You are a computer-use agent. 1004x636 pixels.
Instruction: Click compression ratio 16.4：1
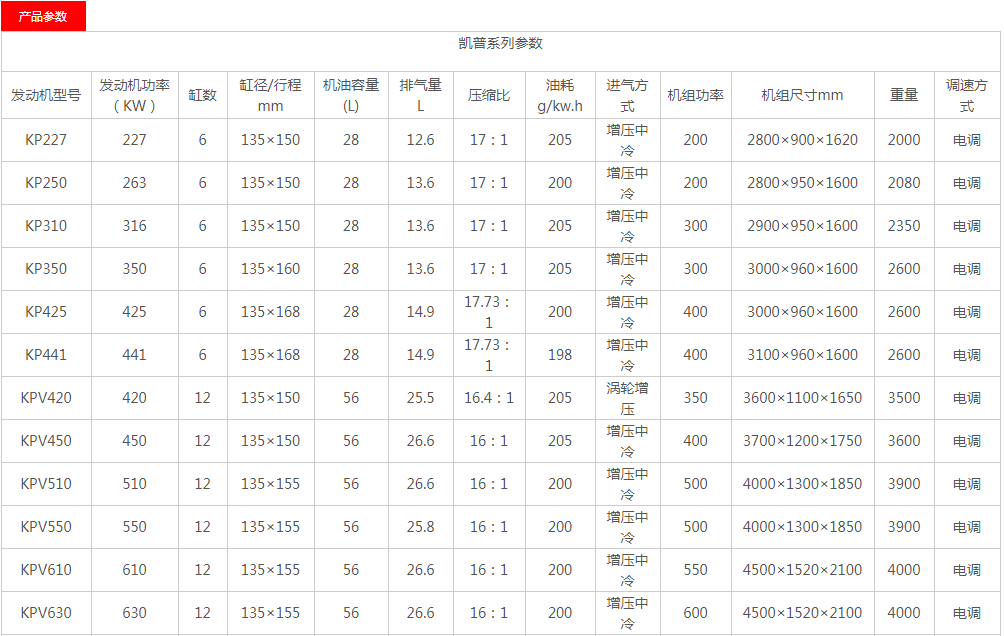(x=489, y=398)
